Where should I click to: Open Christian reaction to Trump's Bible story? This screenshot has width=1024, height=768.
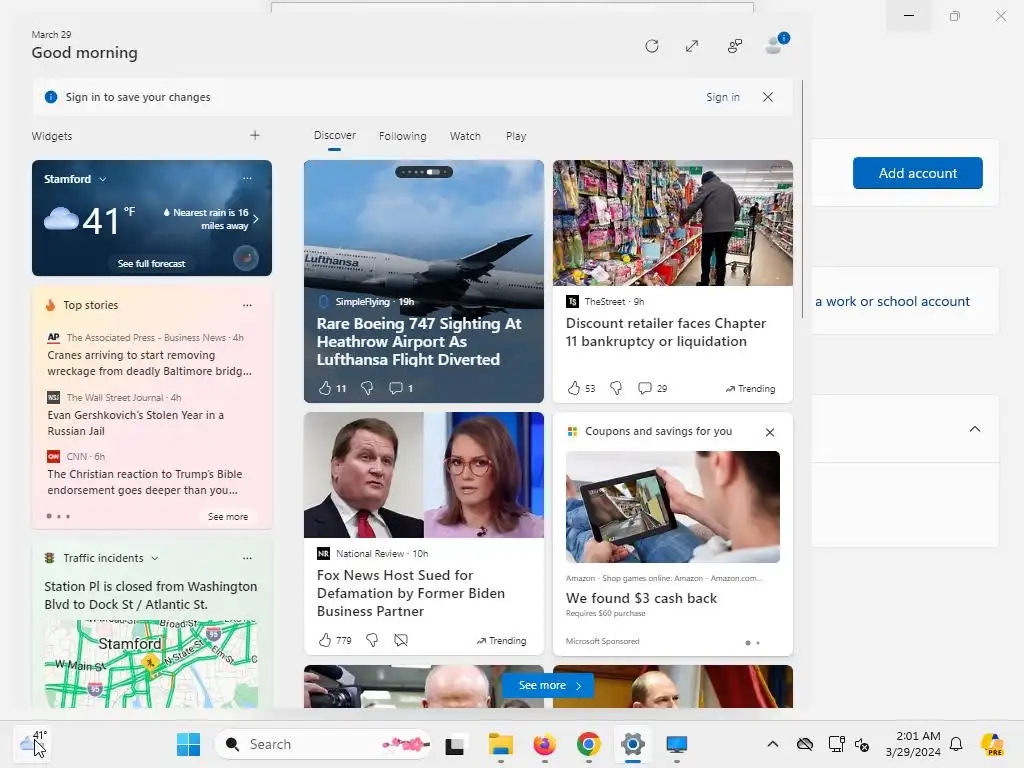(144, 482)
